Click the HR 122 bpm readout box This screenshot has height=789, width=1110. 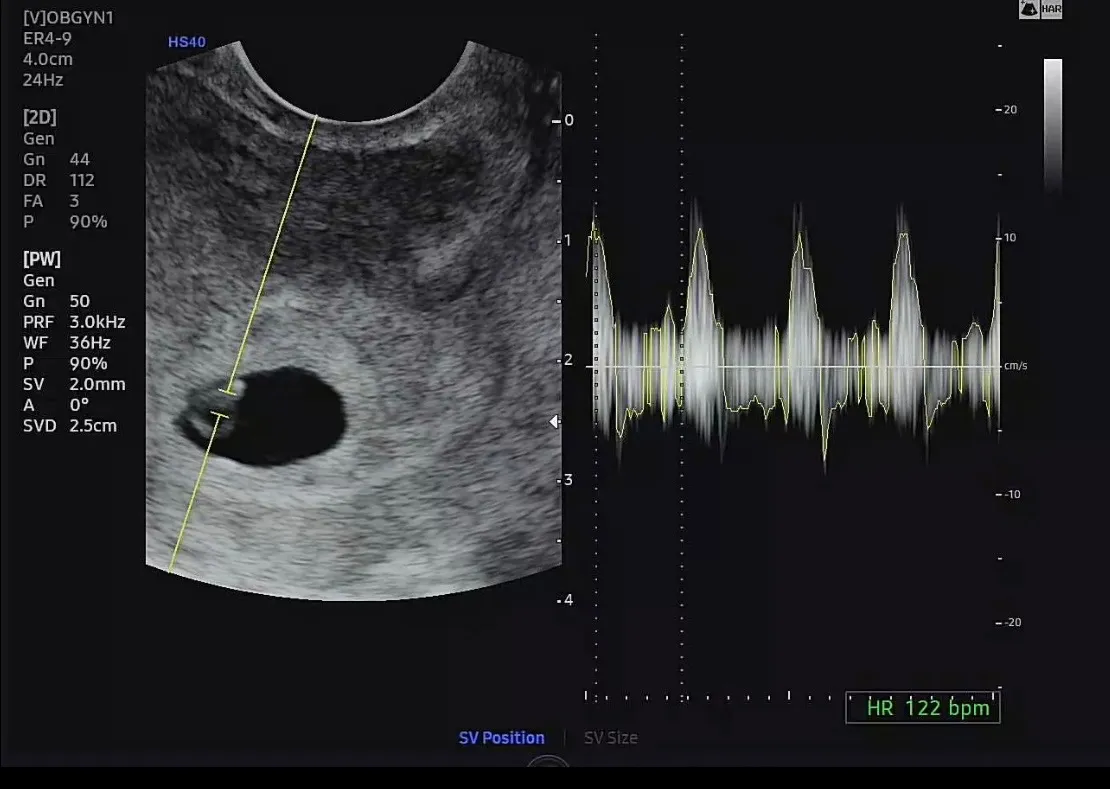922,708
